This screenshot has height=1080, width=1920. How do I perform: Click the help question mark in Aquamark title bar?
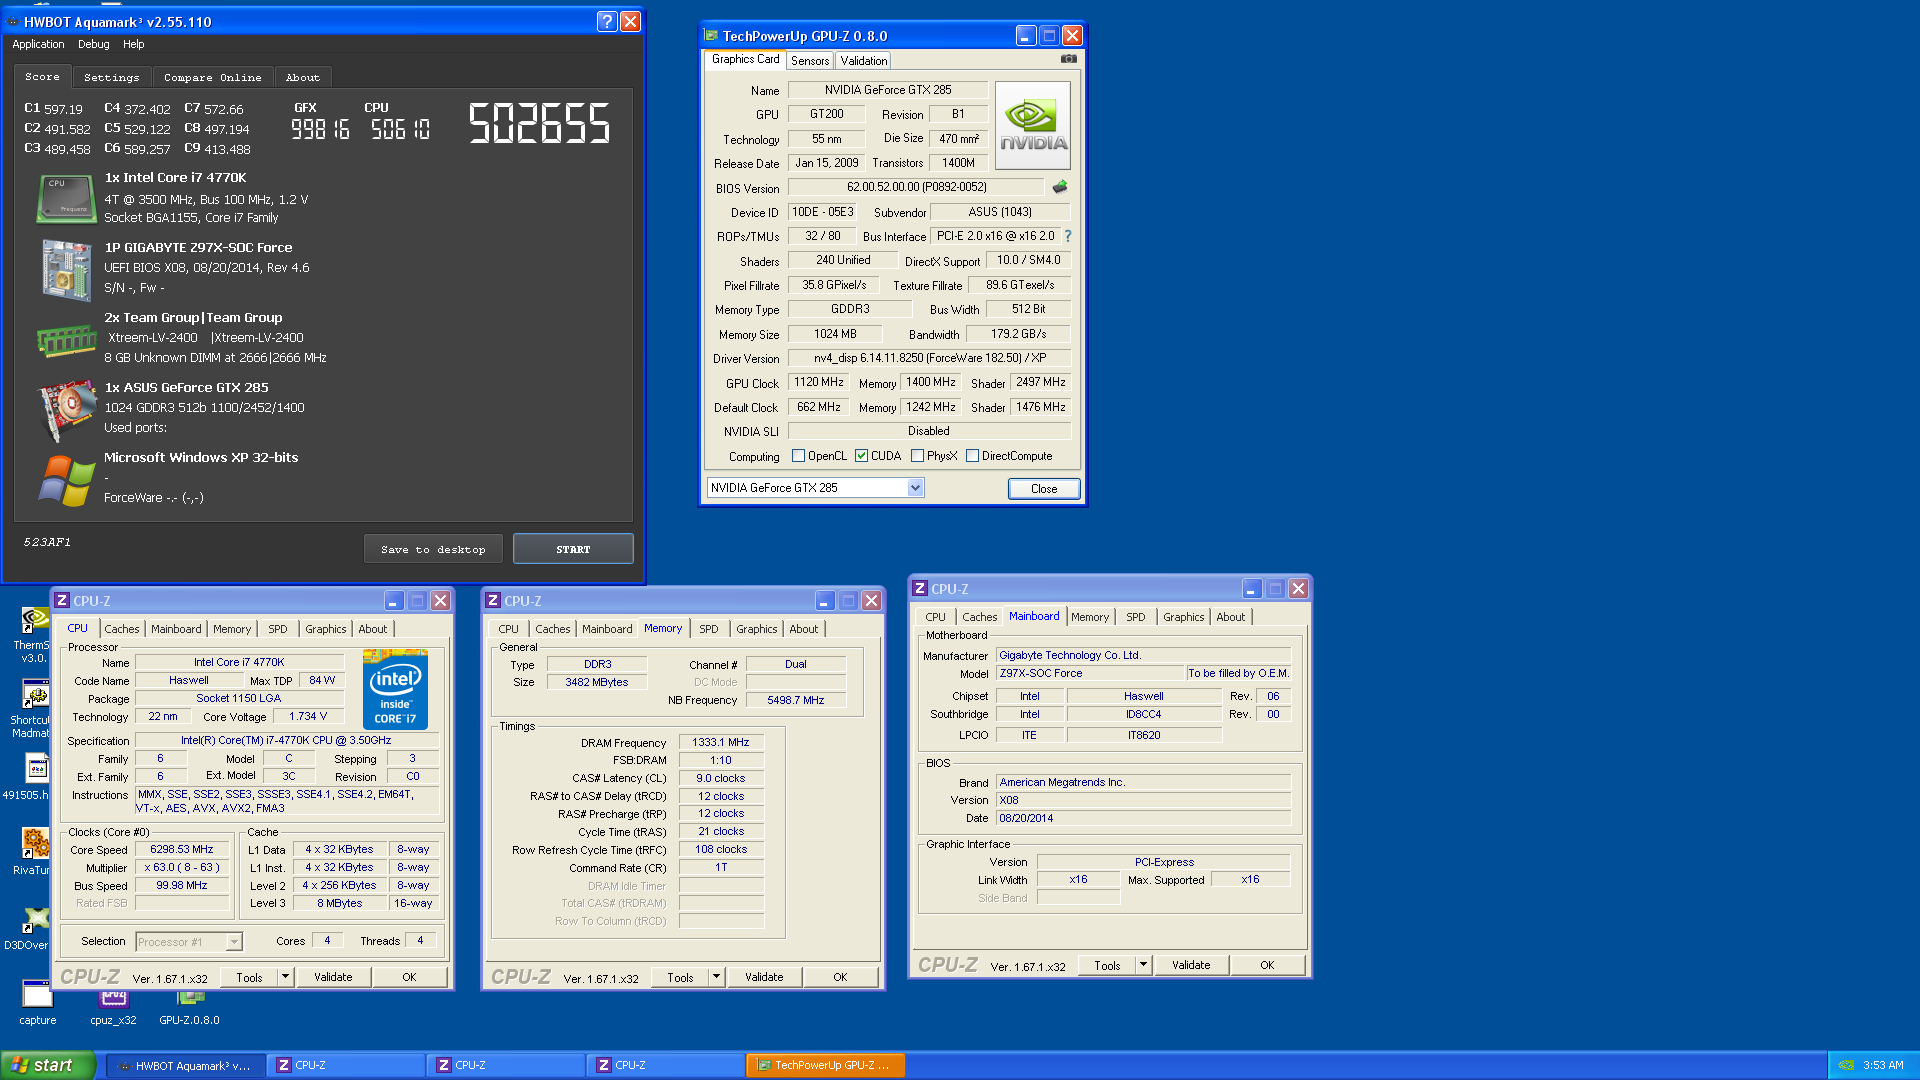[607, 21]
